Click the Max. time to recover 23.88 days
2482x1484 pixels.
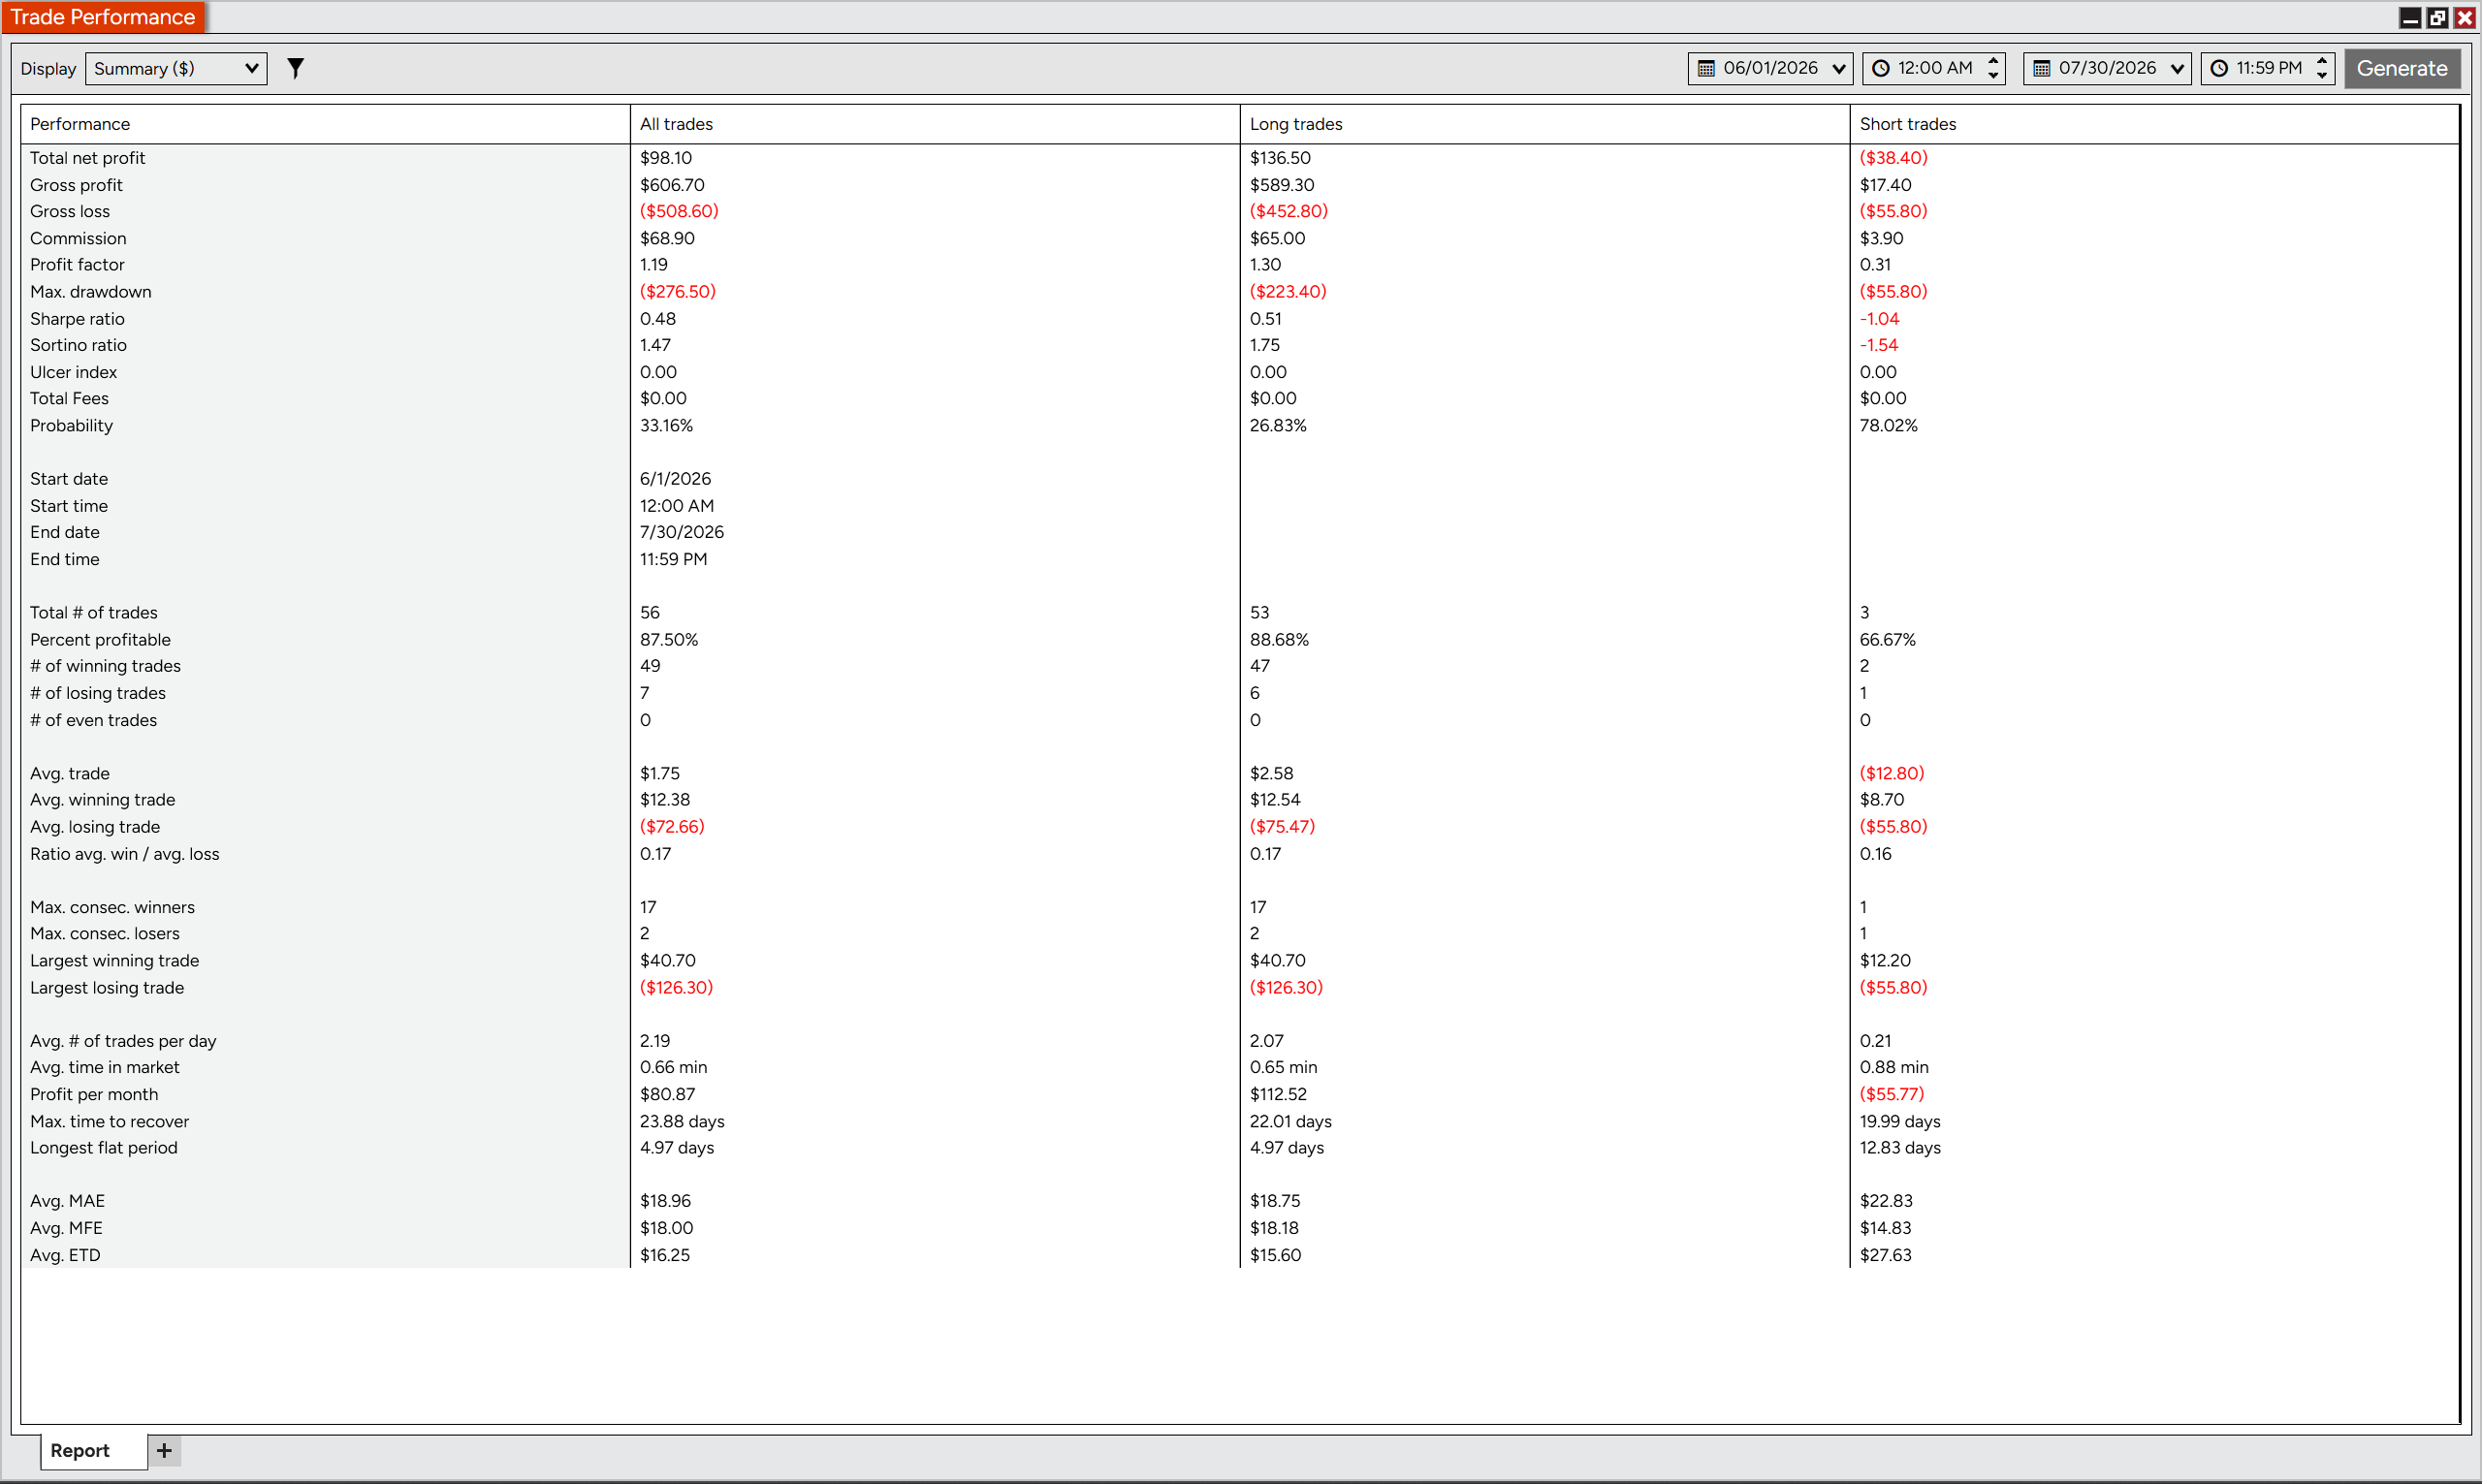point(682,1122)
